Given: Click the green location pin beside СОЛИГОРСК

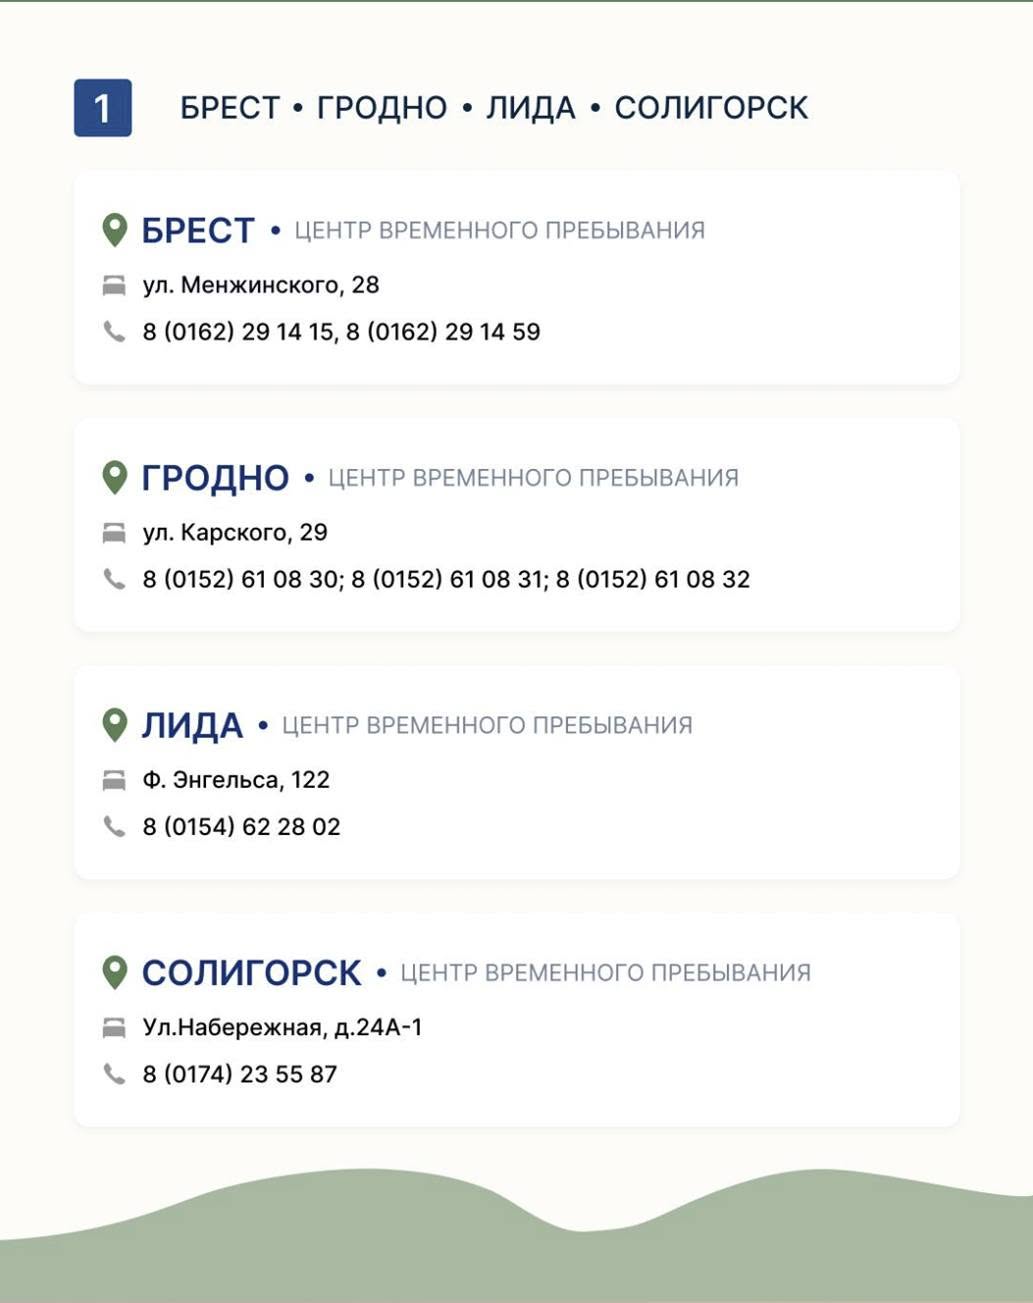Looking at the screenshot, I should [115, 972].
